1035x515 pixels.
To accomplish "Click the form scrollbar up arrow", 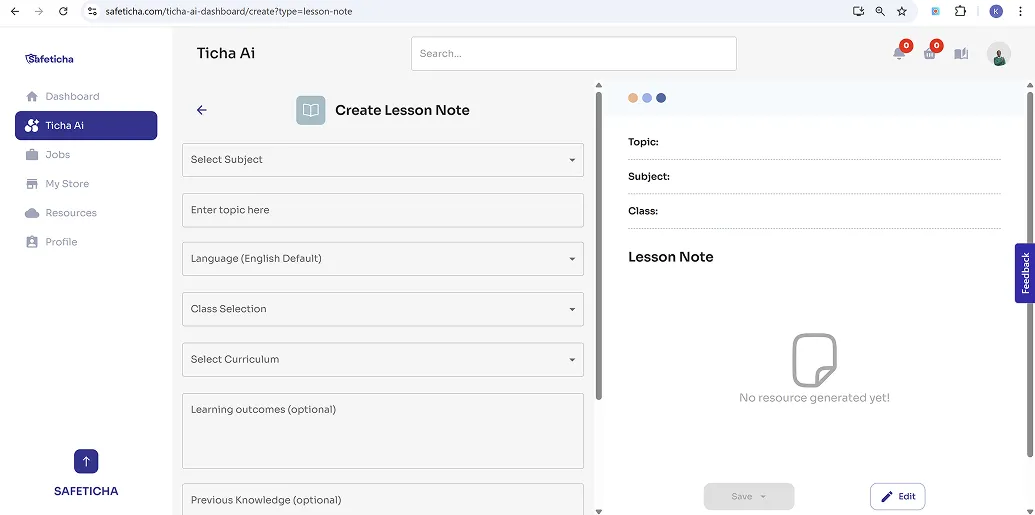I will 599,85.
